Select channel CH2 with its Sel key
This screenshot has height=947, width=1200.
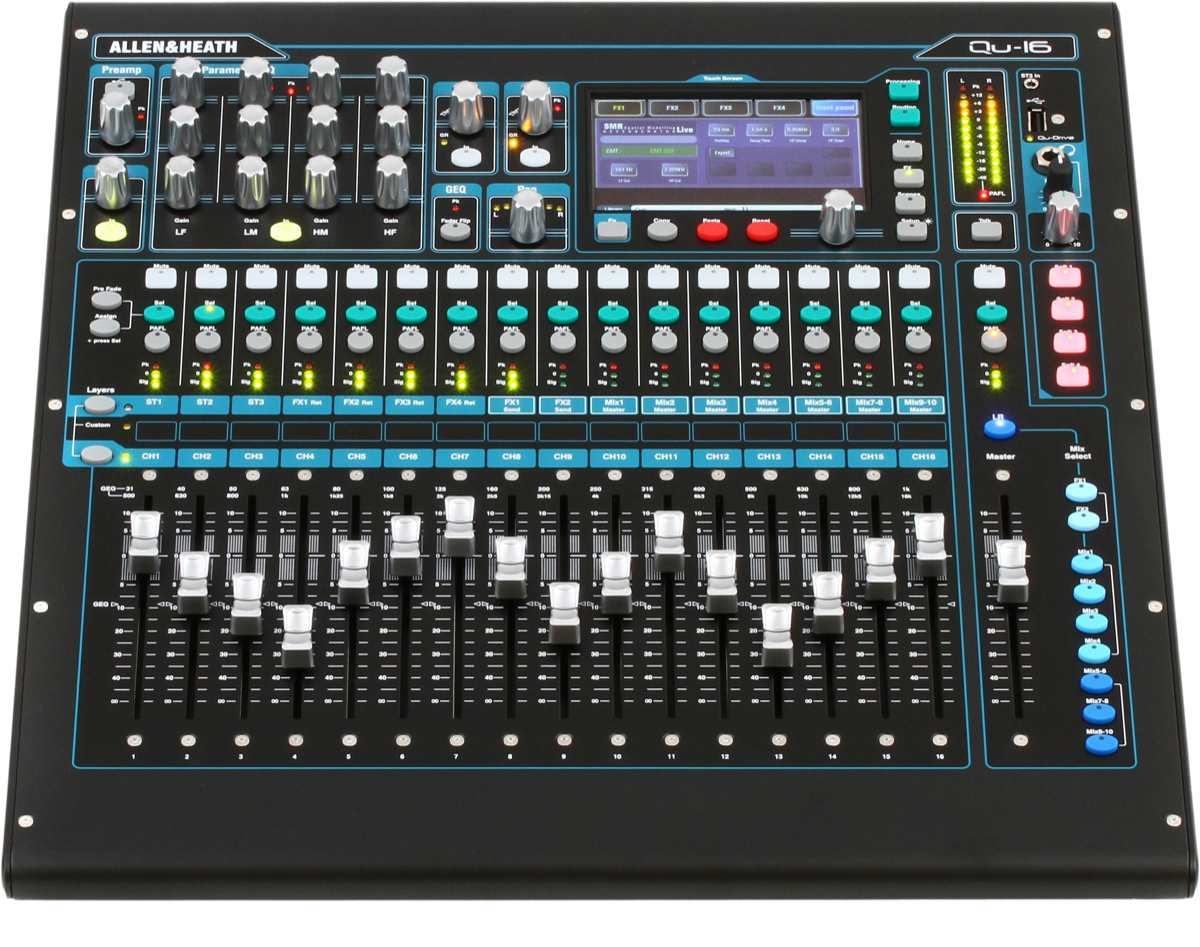207,313
